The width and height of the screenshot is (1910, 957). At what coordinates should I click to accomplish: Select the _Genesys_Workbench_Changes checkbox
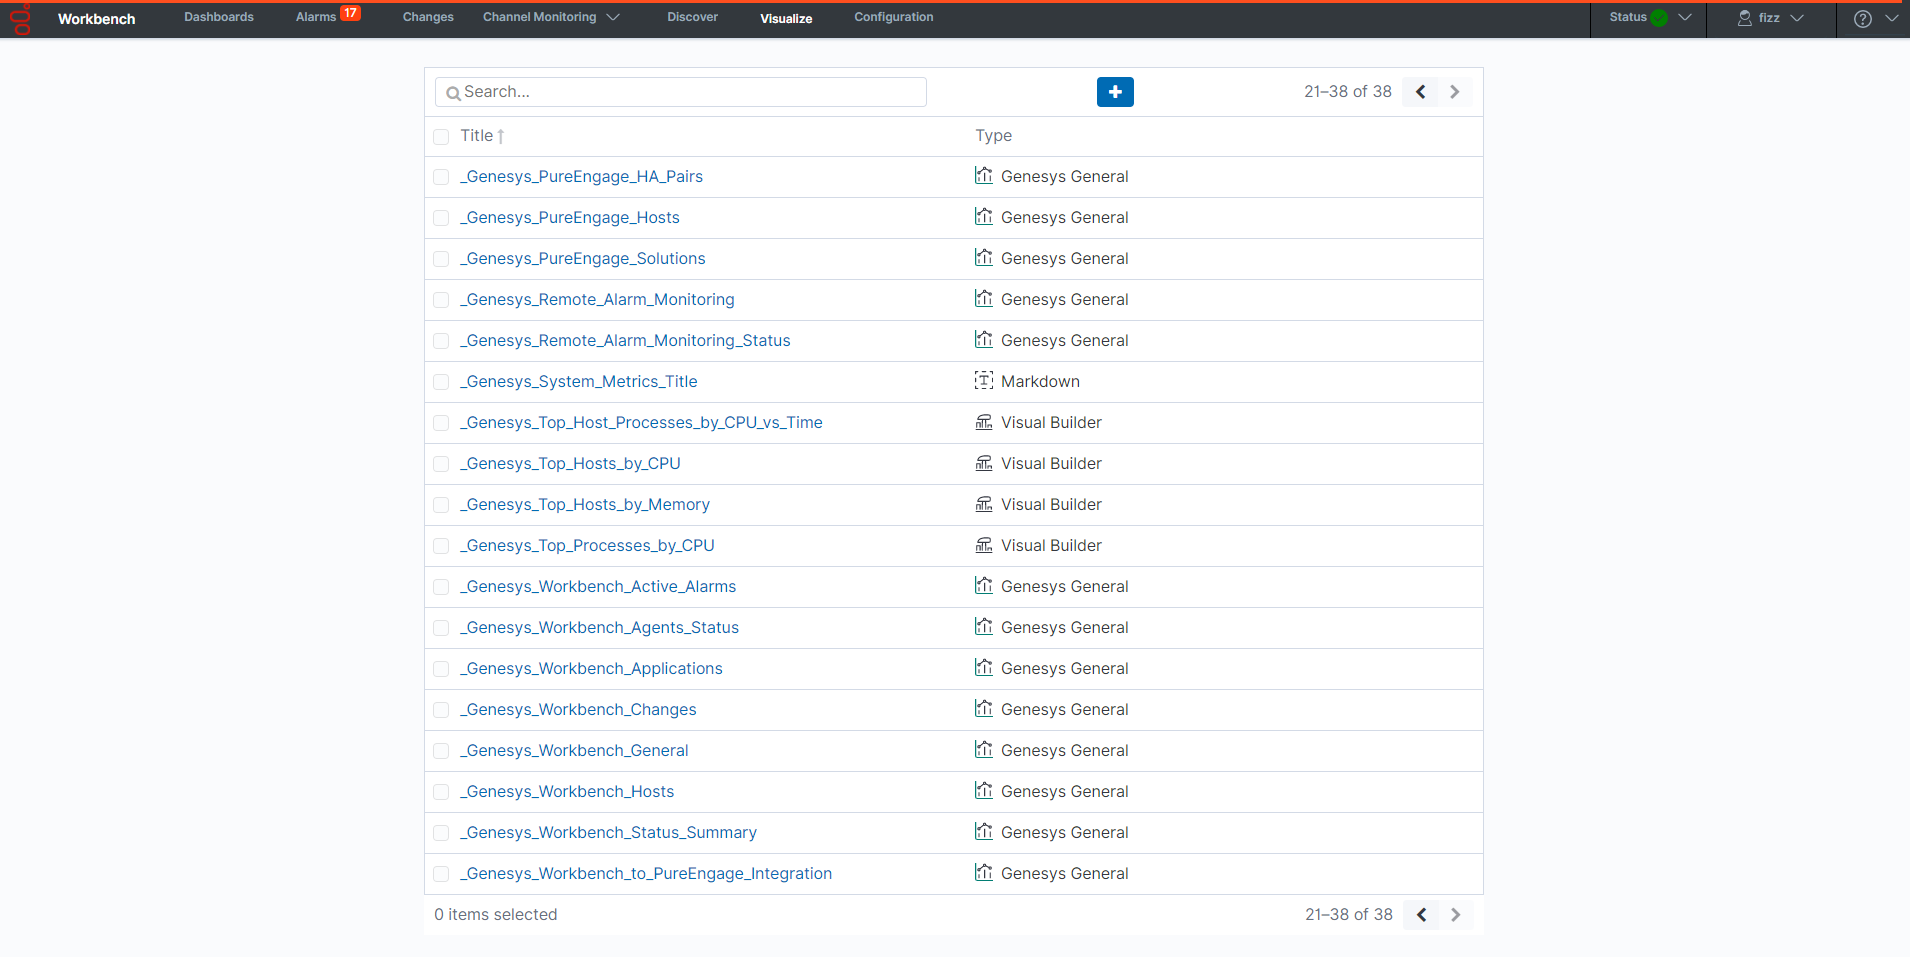coord(441,710)
